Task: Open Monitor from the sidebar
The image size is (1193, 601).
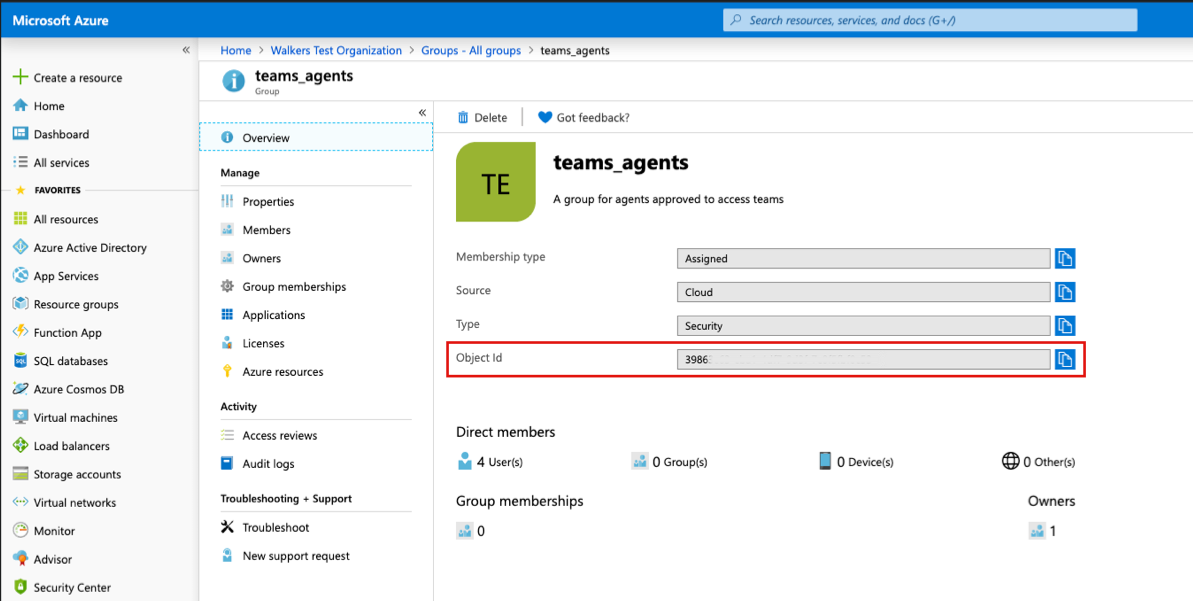Action: (x=58, y=530)
